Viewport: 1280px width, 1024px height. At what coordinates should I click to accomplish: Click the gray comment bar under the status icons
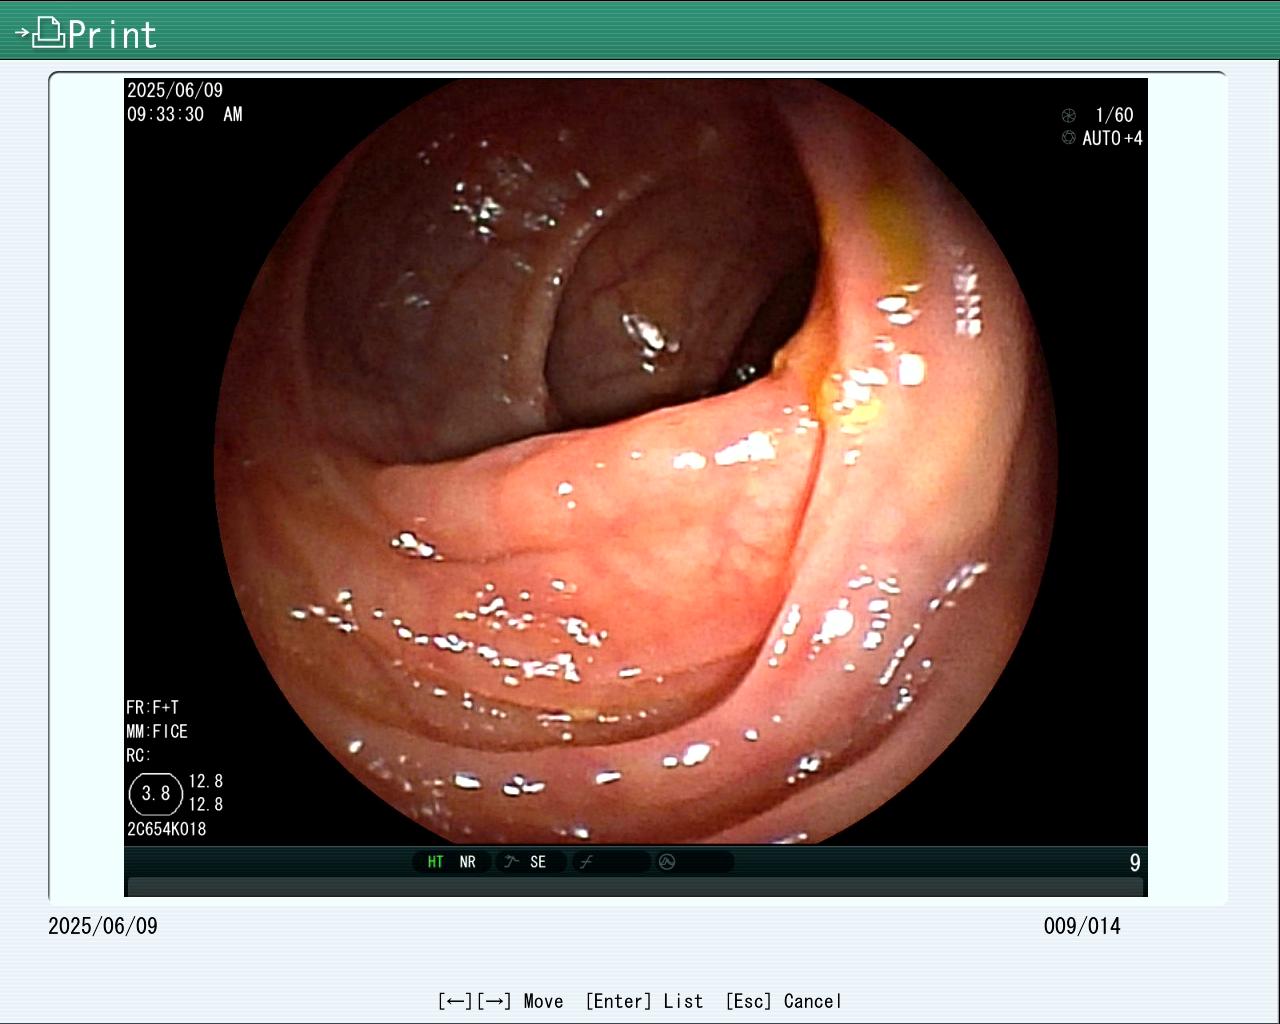pos(636,887)
